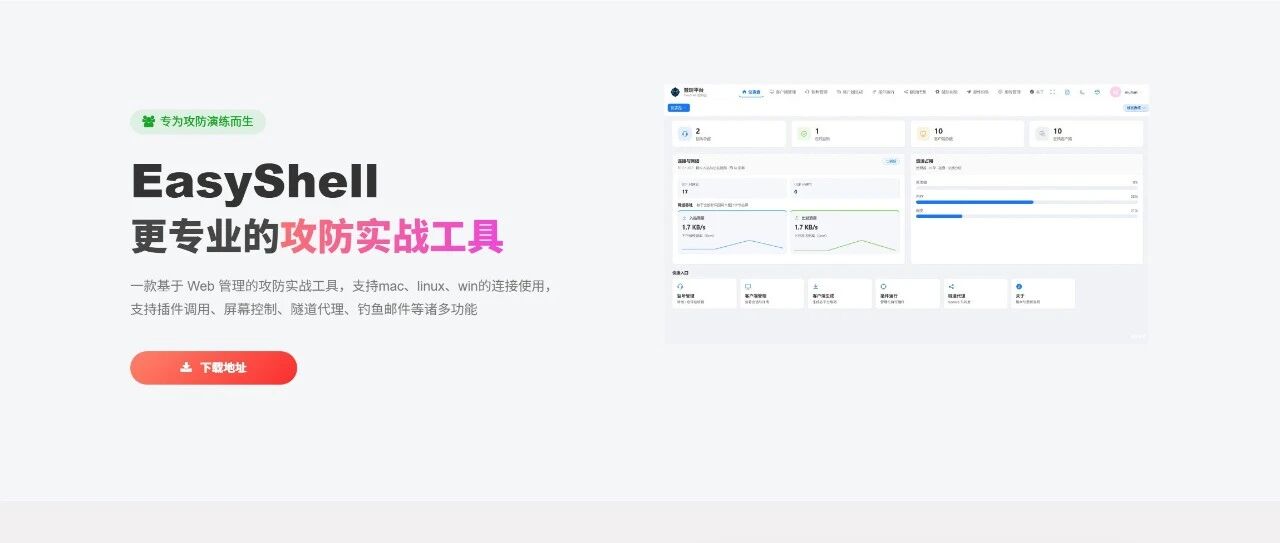
Task: Click the share icon in the quick-entry cards
Action: pyautogui.click(x=951, y=286)
